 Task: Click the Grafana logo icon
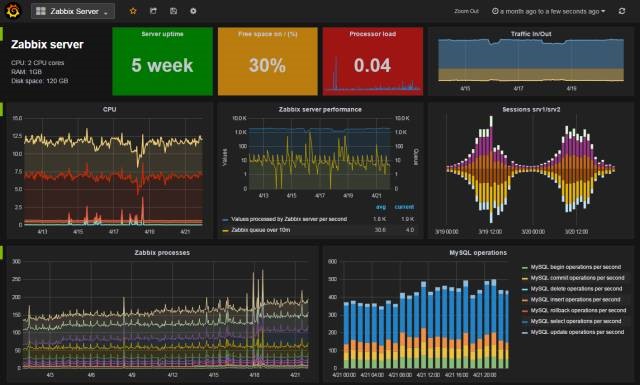coord(13,11)
